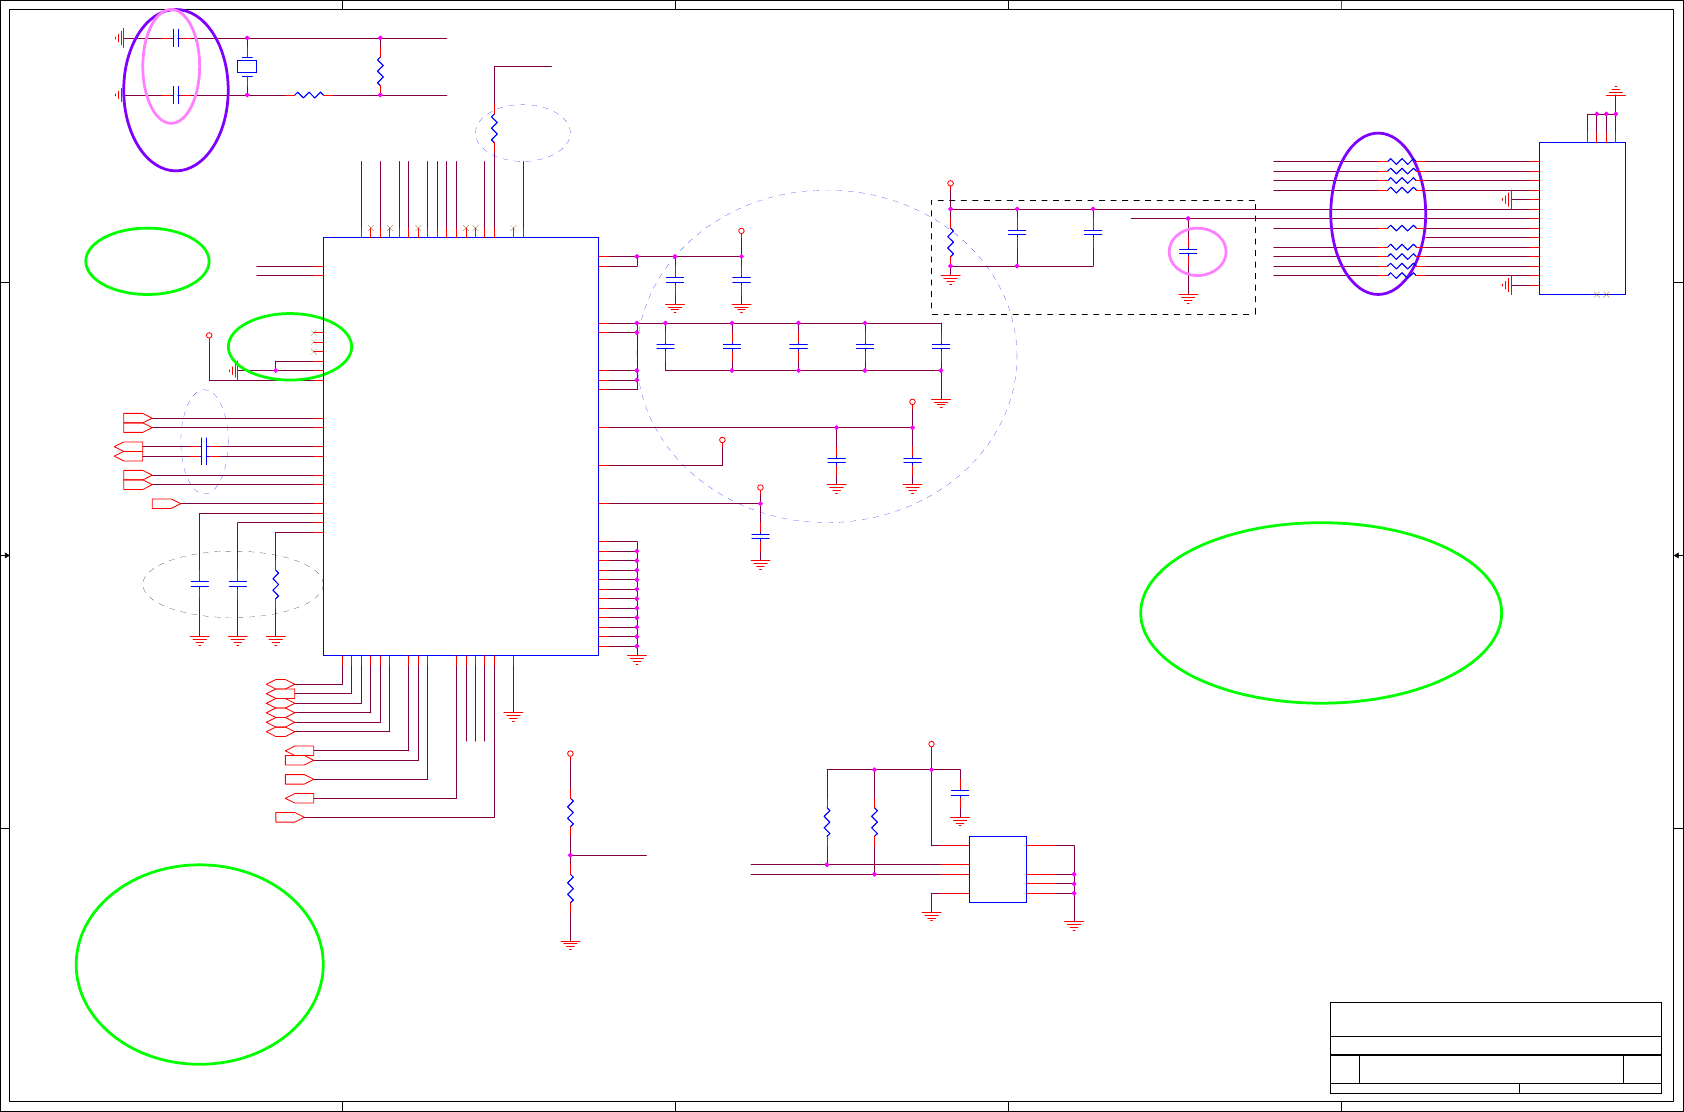Image resolution: width=1684 pixels, height=1112 pixels.
Task: Click the series resistor on the crystal output line
Action: point(310,95)
